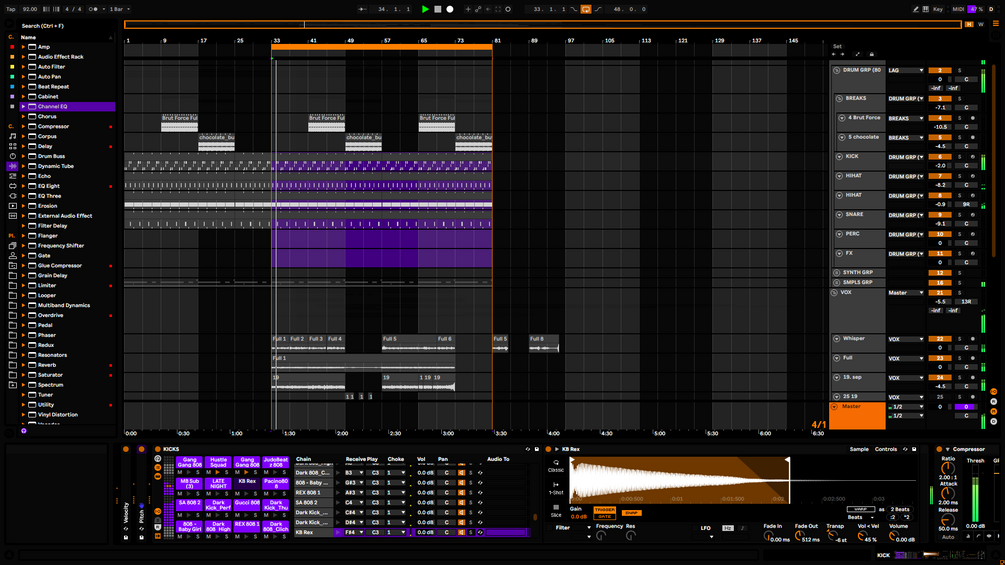Adjust the Simpler Volume knob

pos(893,536)
